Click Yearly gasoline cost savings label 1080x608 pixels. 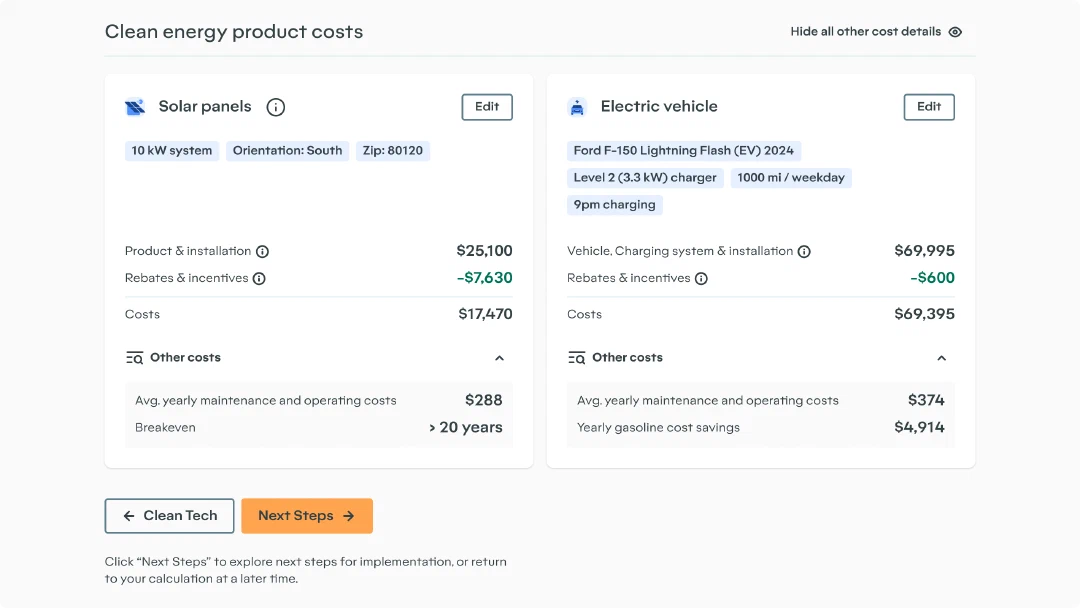pos(658,428)
